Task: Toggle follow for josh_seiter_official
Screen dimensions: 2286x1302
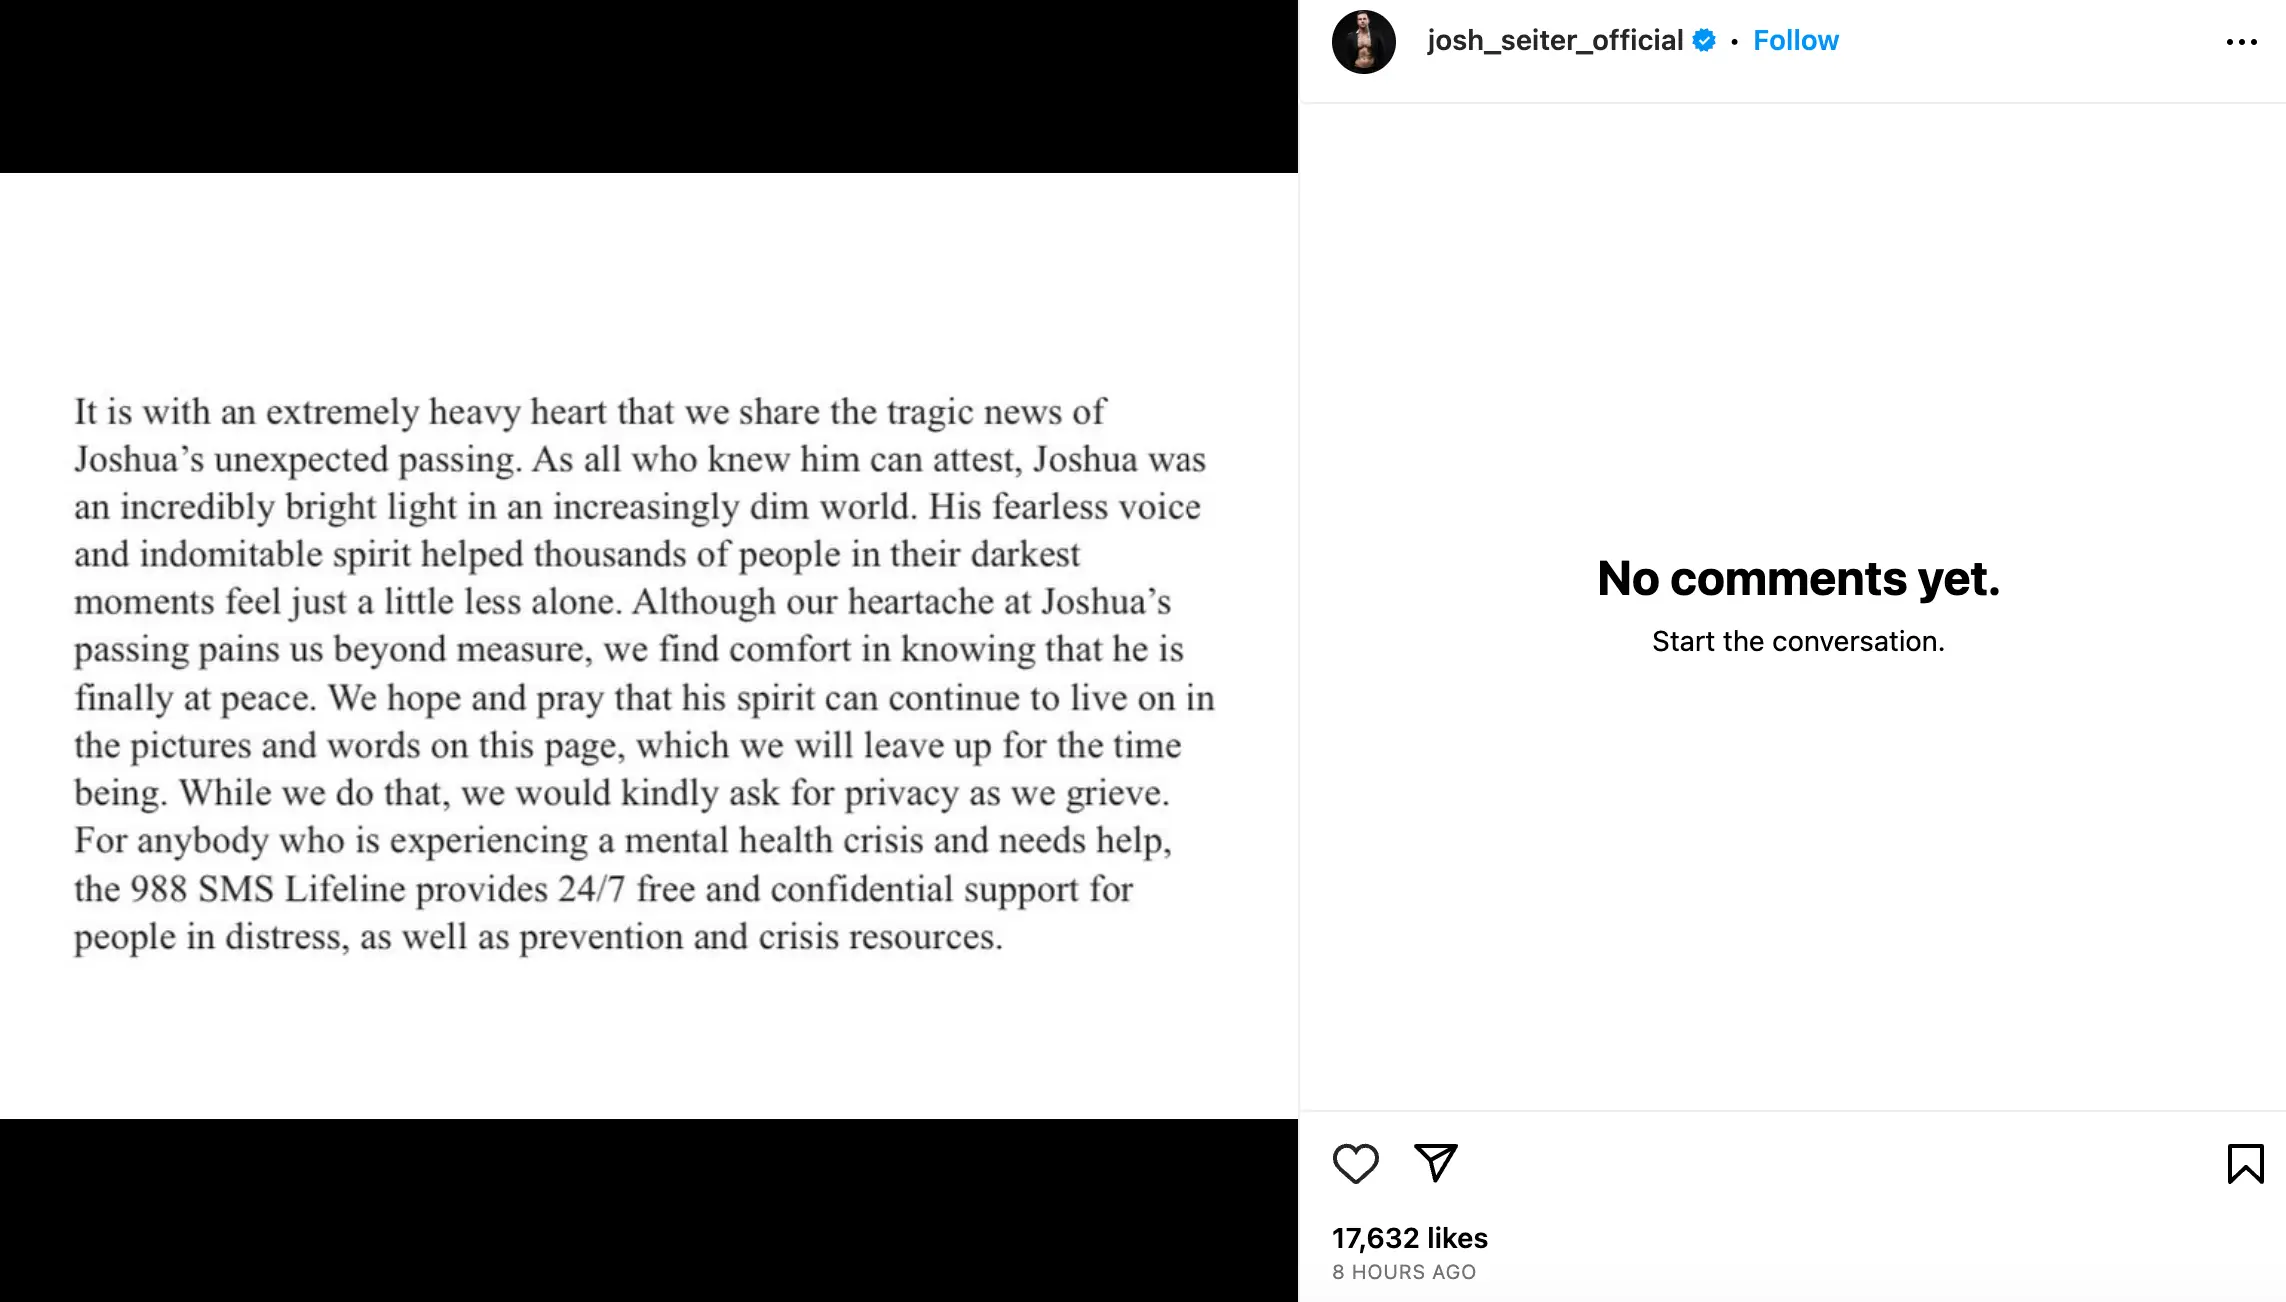Action: point(1795,40)
